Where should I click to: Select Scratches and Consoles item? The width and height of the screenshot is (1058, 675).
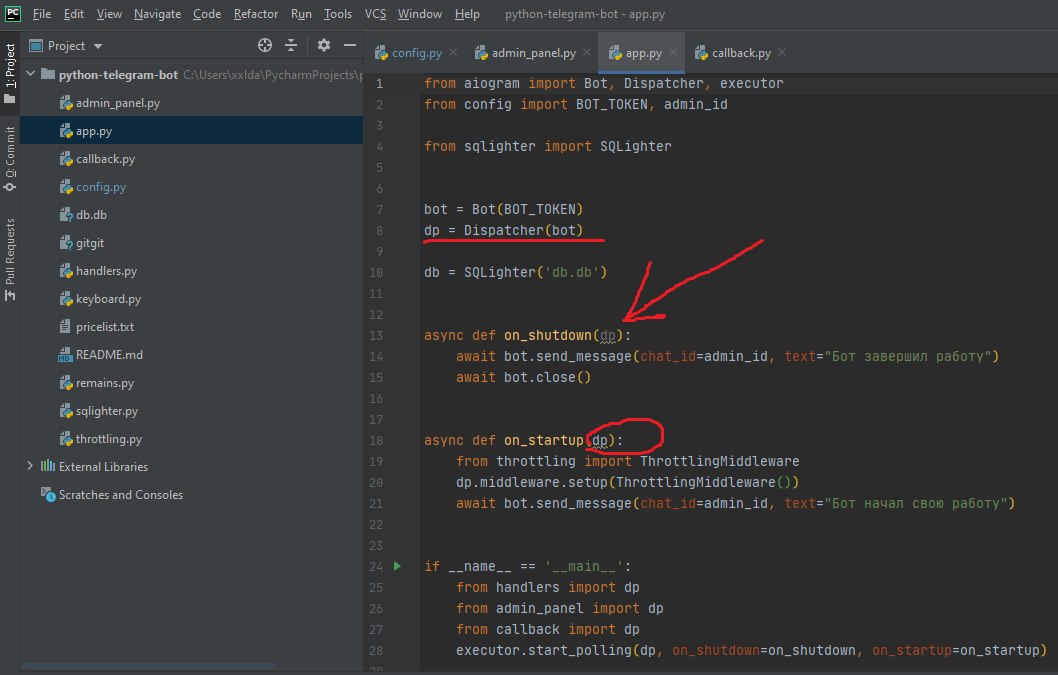[120, 495]
